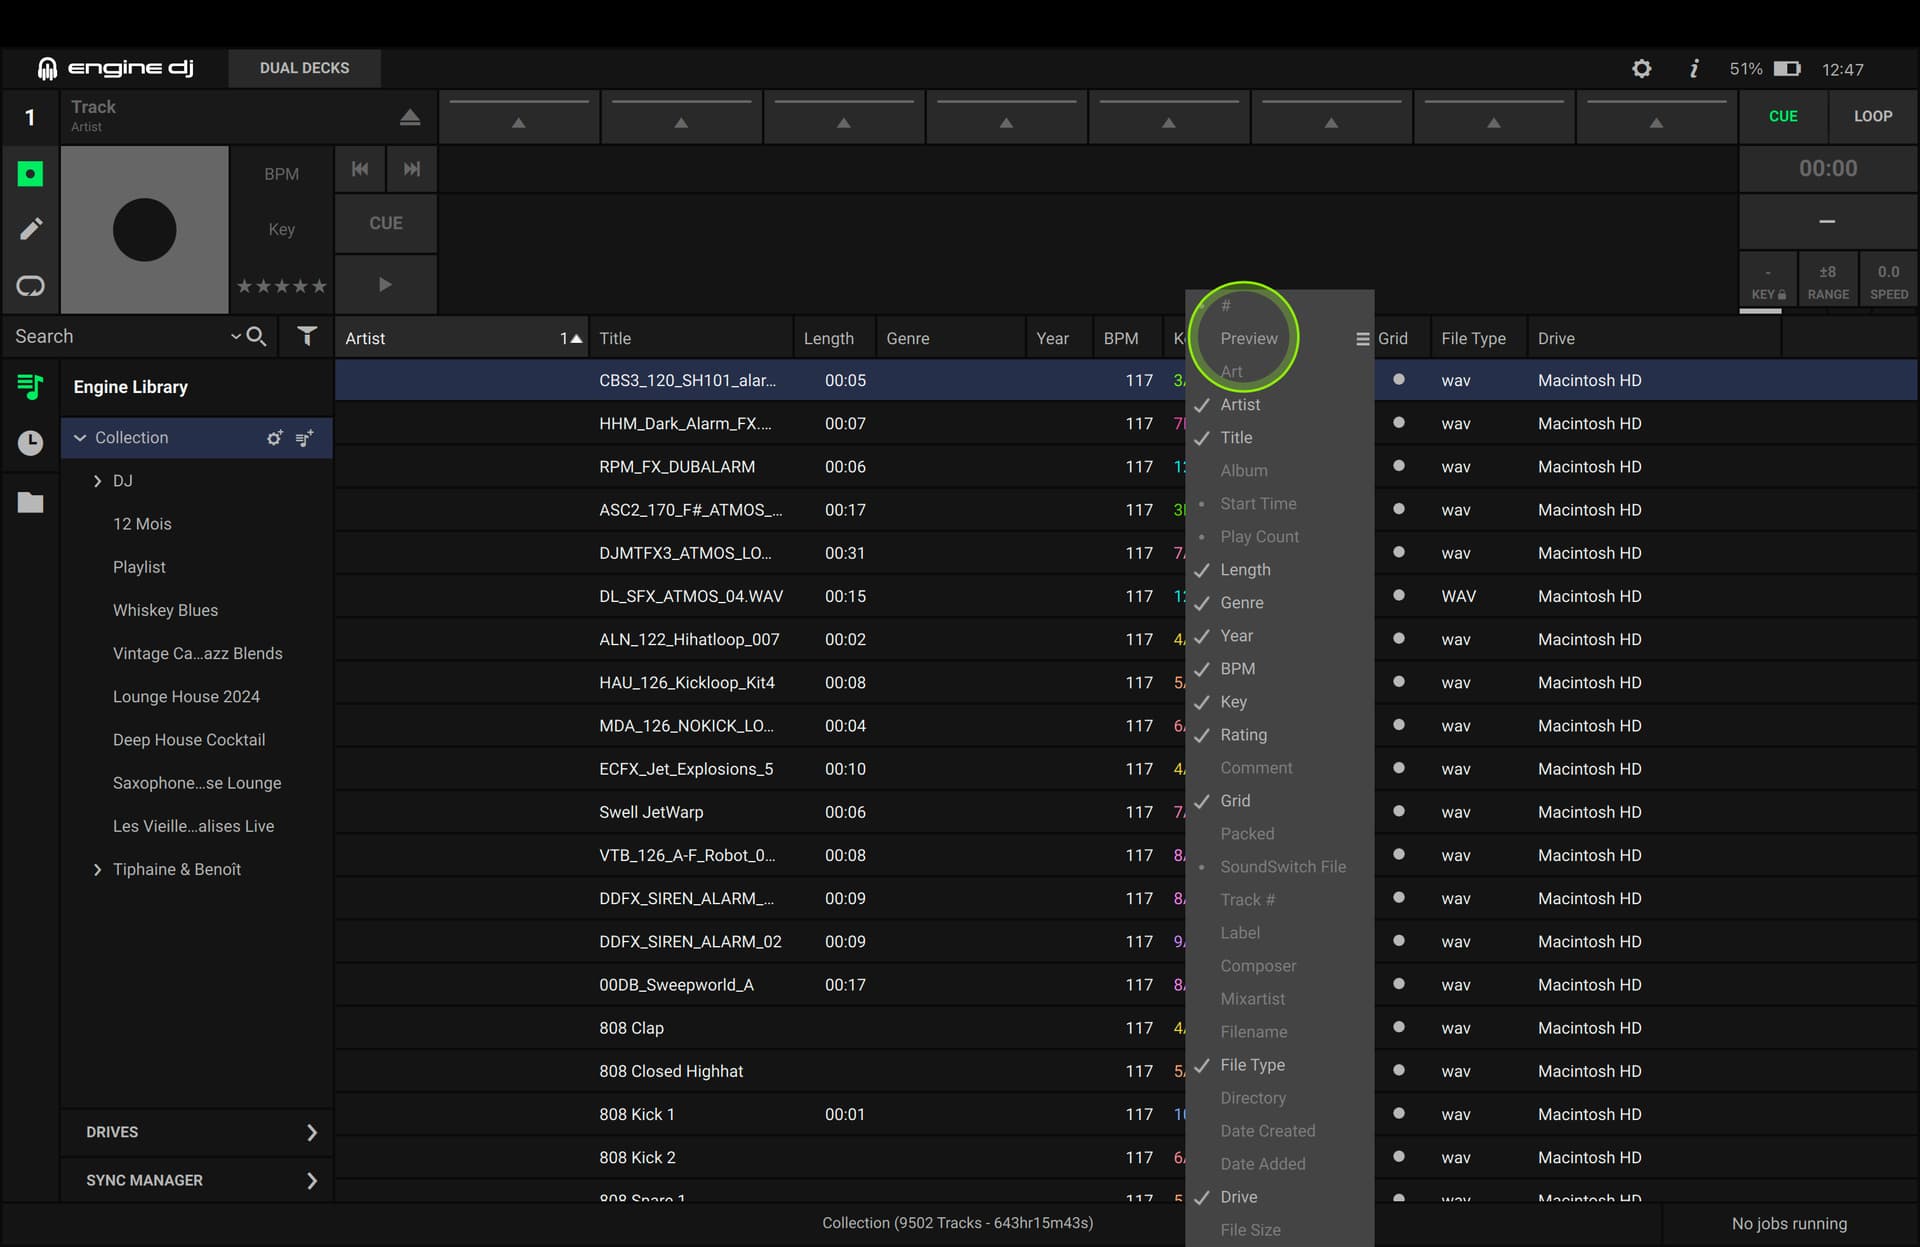1920x1247 pixels.
Task: Open the settings gear icon
Action: (x=1641, y=69)
